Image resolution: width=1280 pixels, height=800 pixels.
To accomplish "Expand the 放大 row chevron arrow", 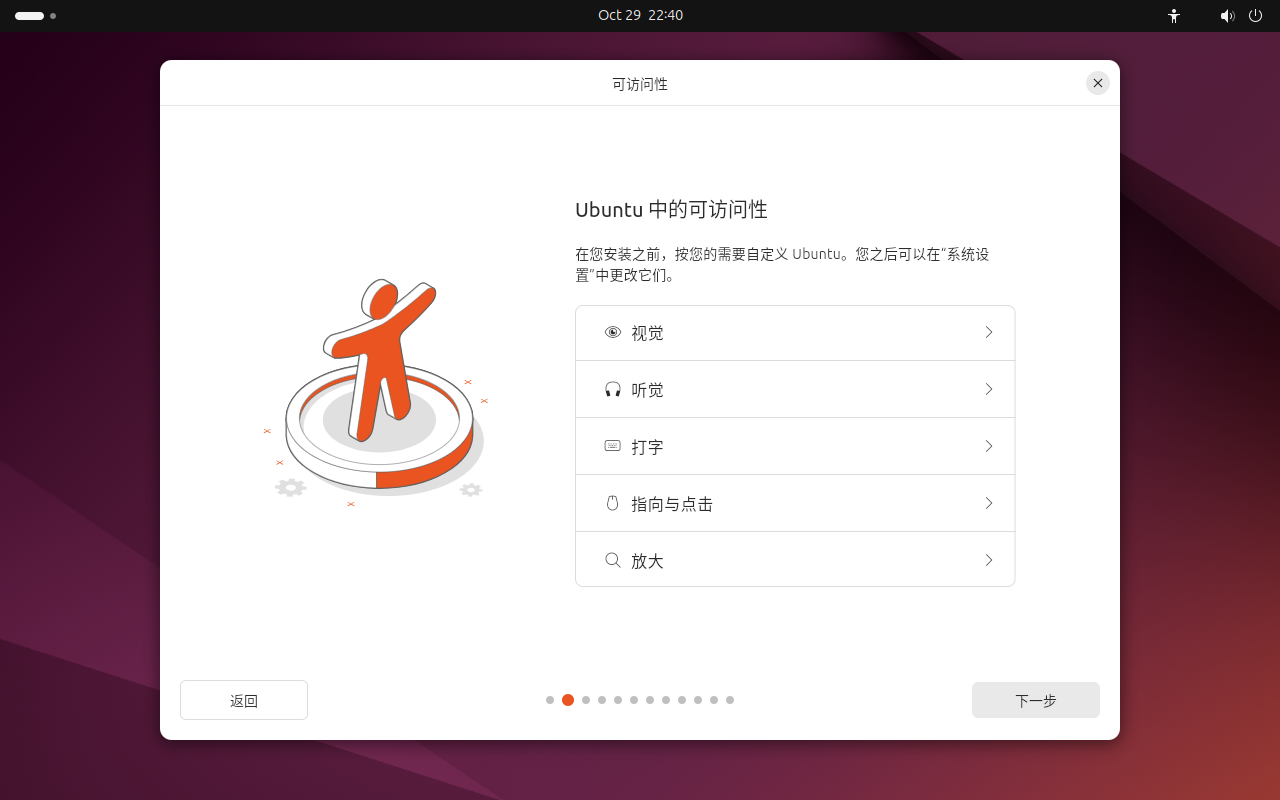I will click(988, 560).
